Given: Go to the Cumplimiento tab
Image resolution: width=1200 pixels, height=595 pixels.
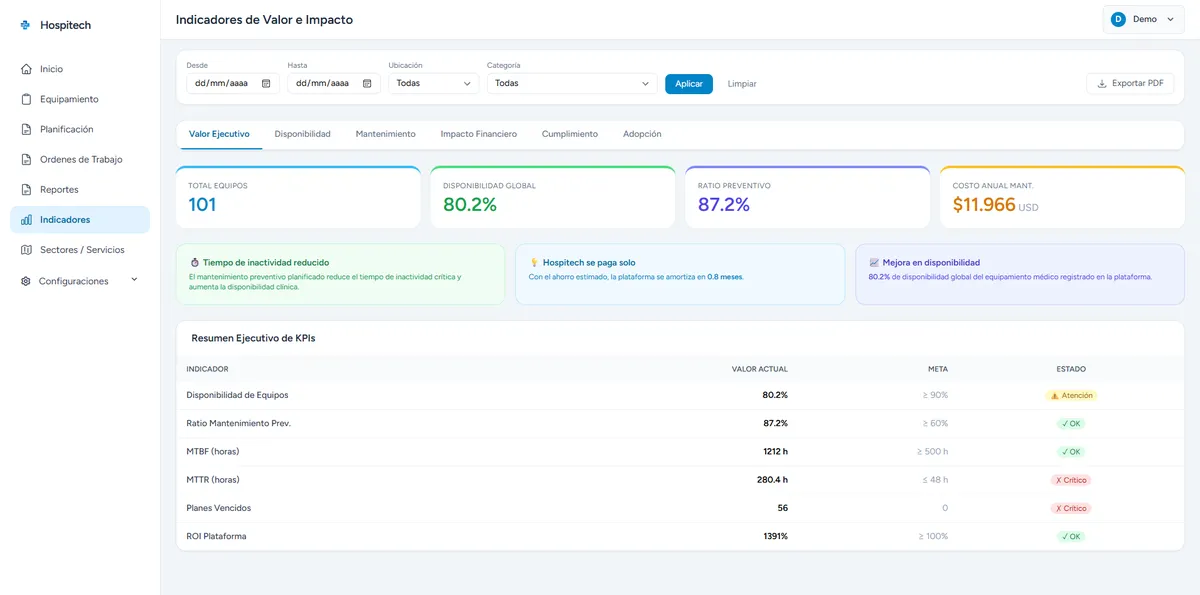Looking at the screenshot, I should [x=570, y=134].
